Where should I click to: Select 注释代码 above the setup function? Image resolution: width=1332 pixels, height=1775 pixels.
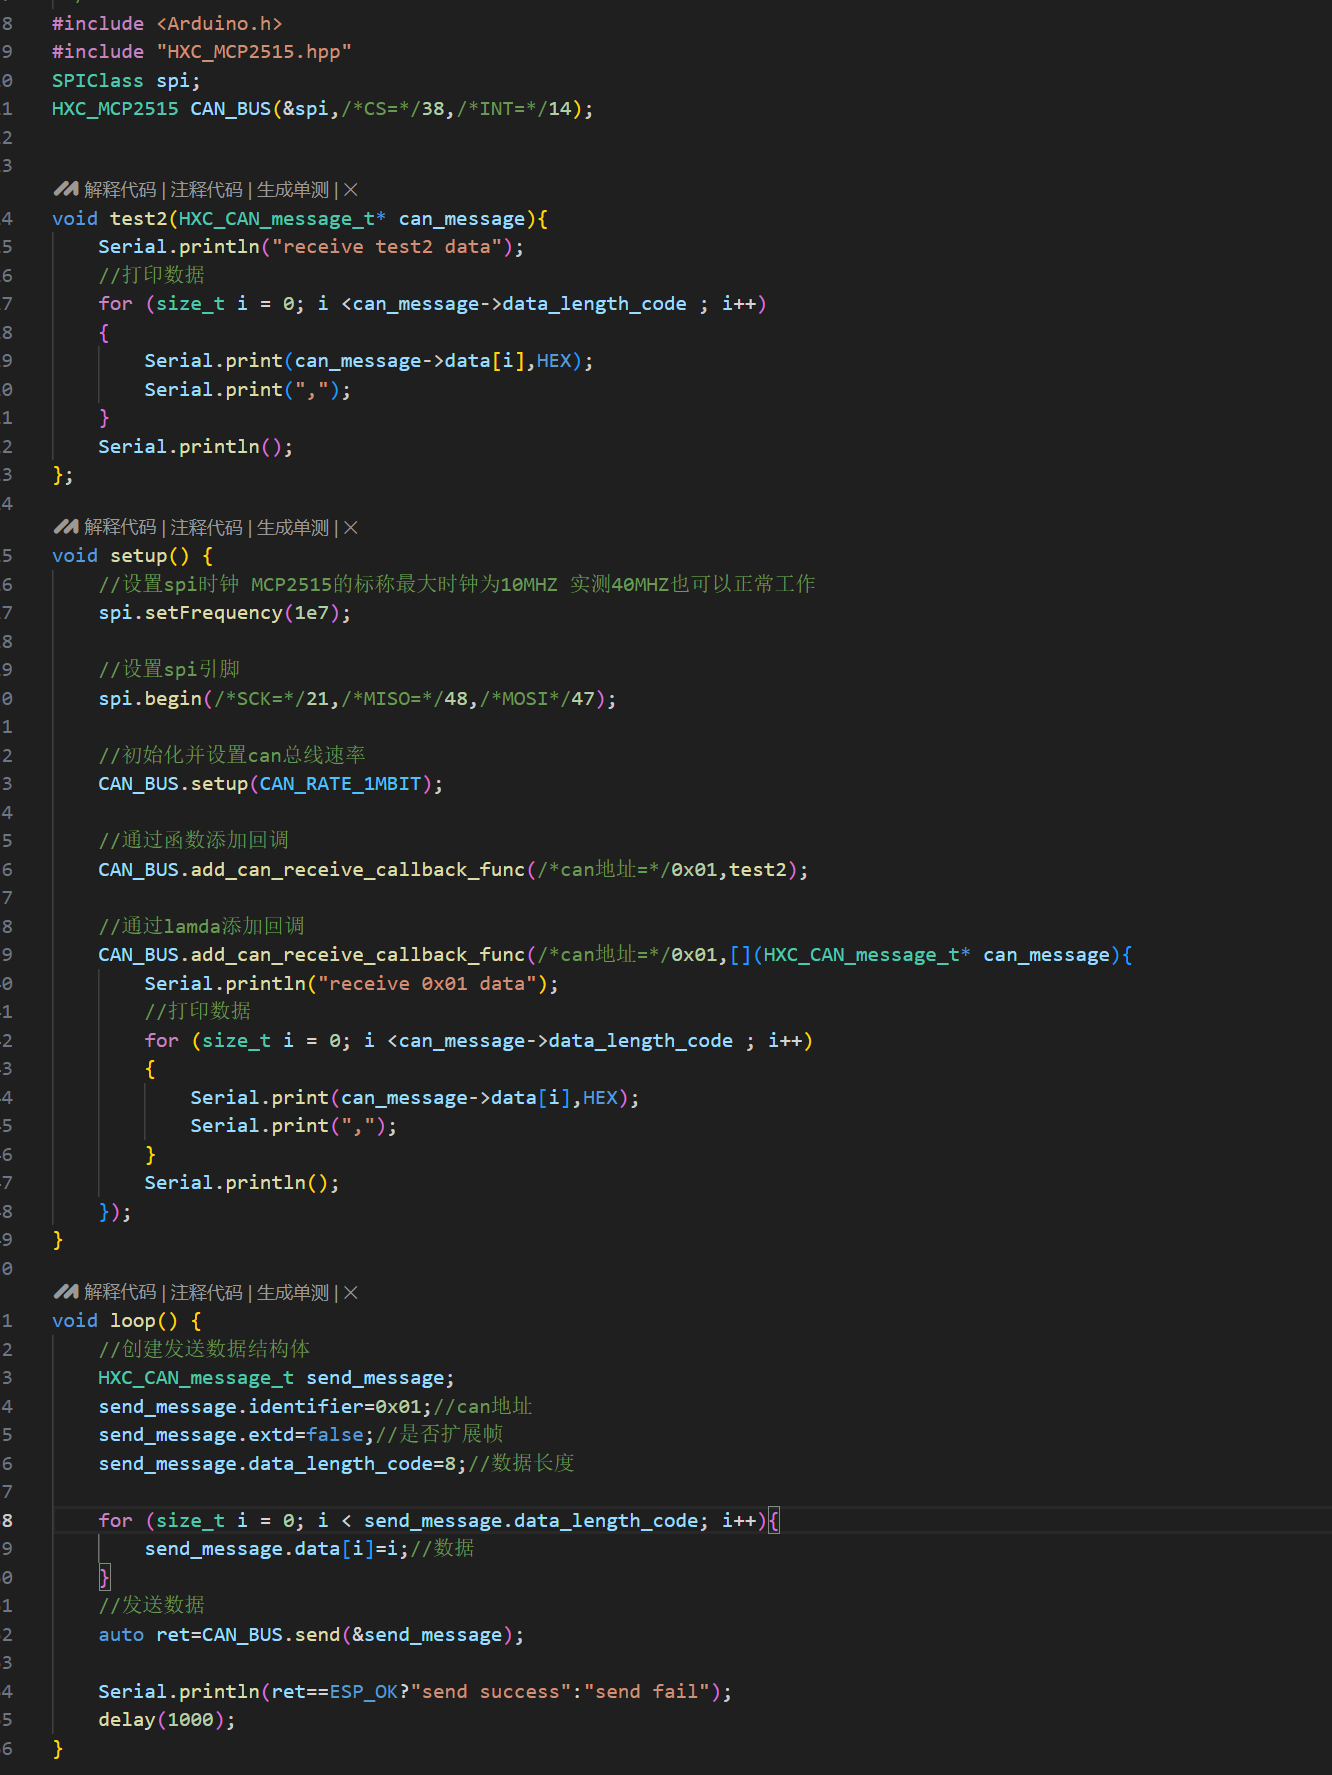206,528
